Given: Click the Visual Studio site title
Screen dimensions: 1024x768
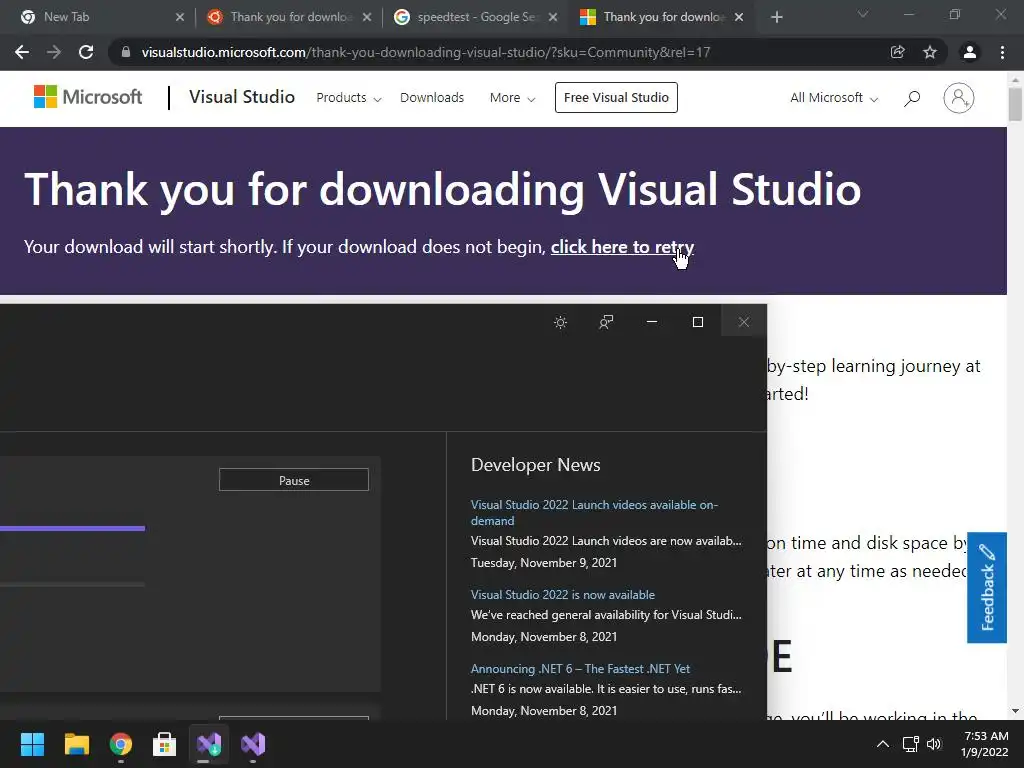Looking at the screenshot, I should tap(242, 97).
